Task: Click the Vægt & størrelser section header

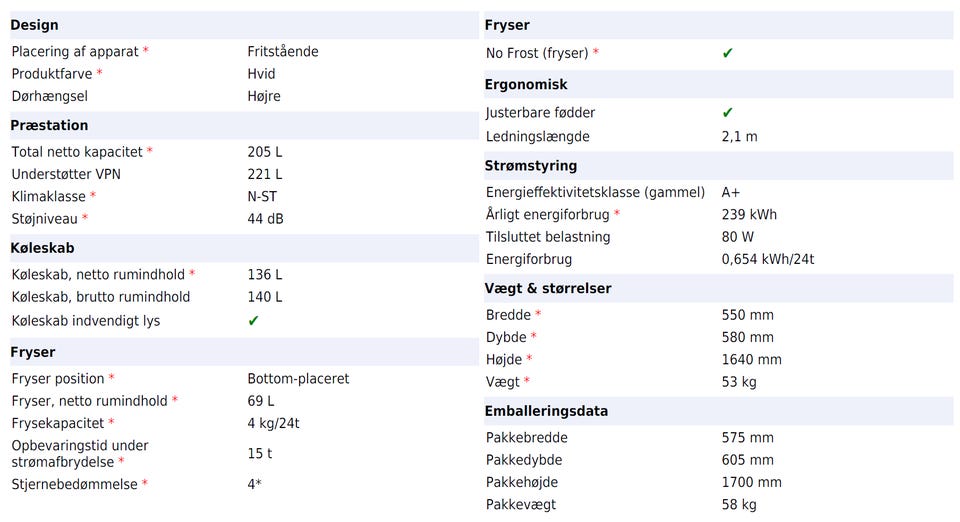Action: click(x=548, y=288)
